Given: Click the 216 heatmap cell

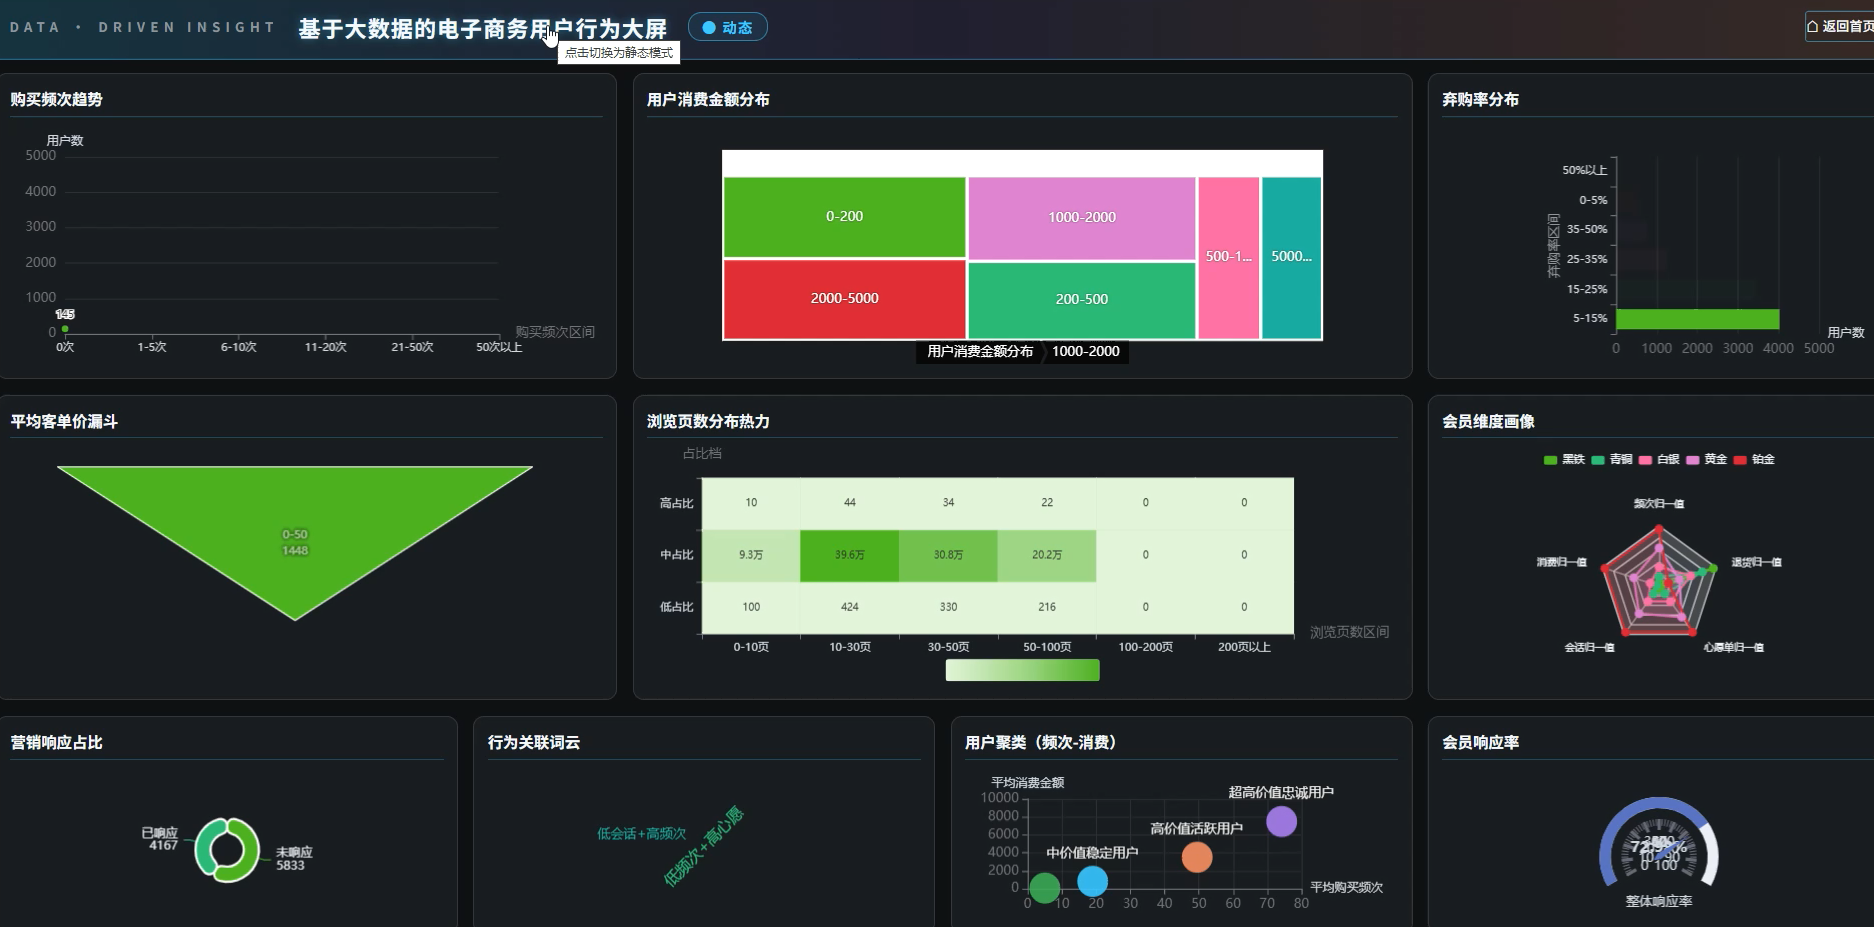Looking at the screenshot, I should click(1047, 607).
